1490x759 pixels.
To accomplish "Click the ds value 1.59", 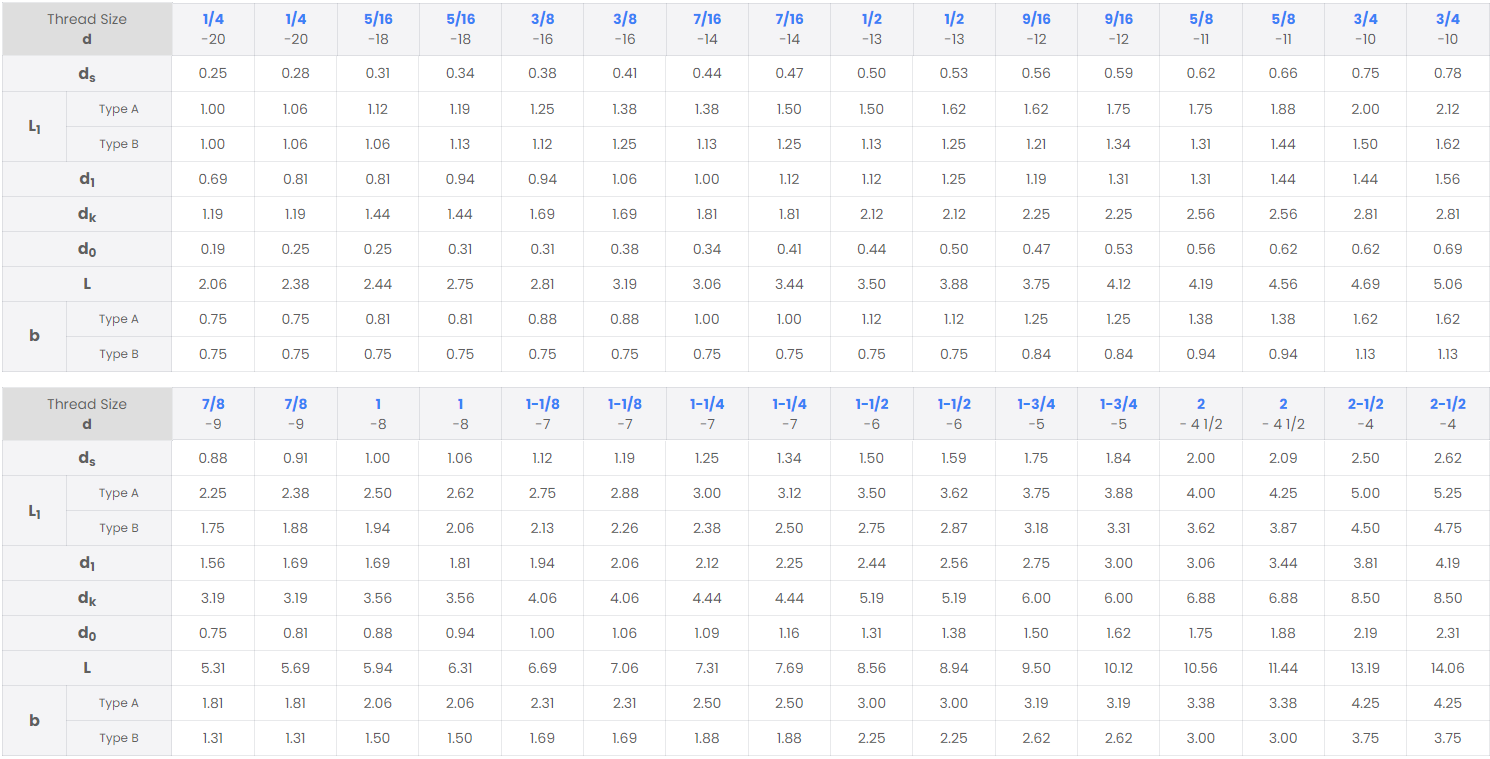I will pos(953,458).
